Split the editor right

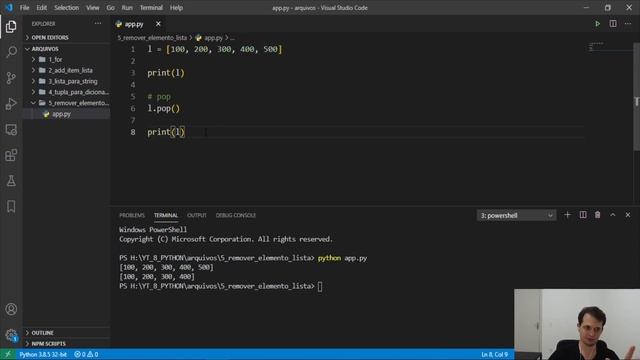[613, 24]
